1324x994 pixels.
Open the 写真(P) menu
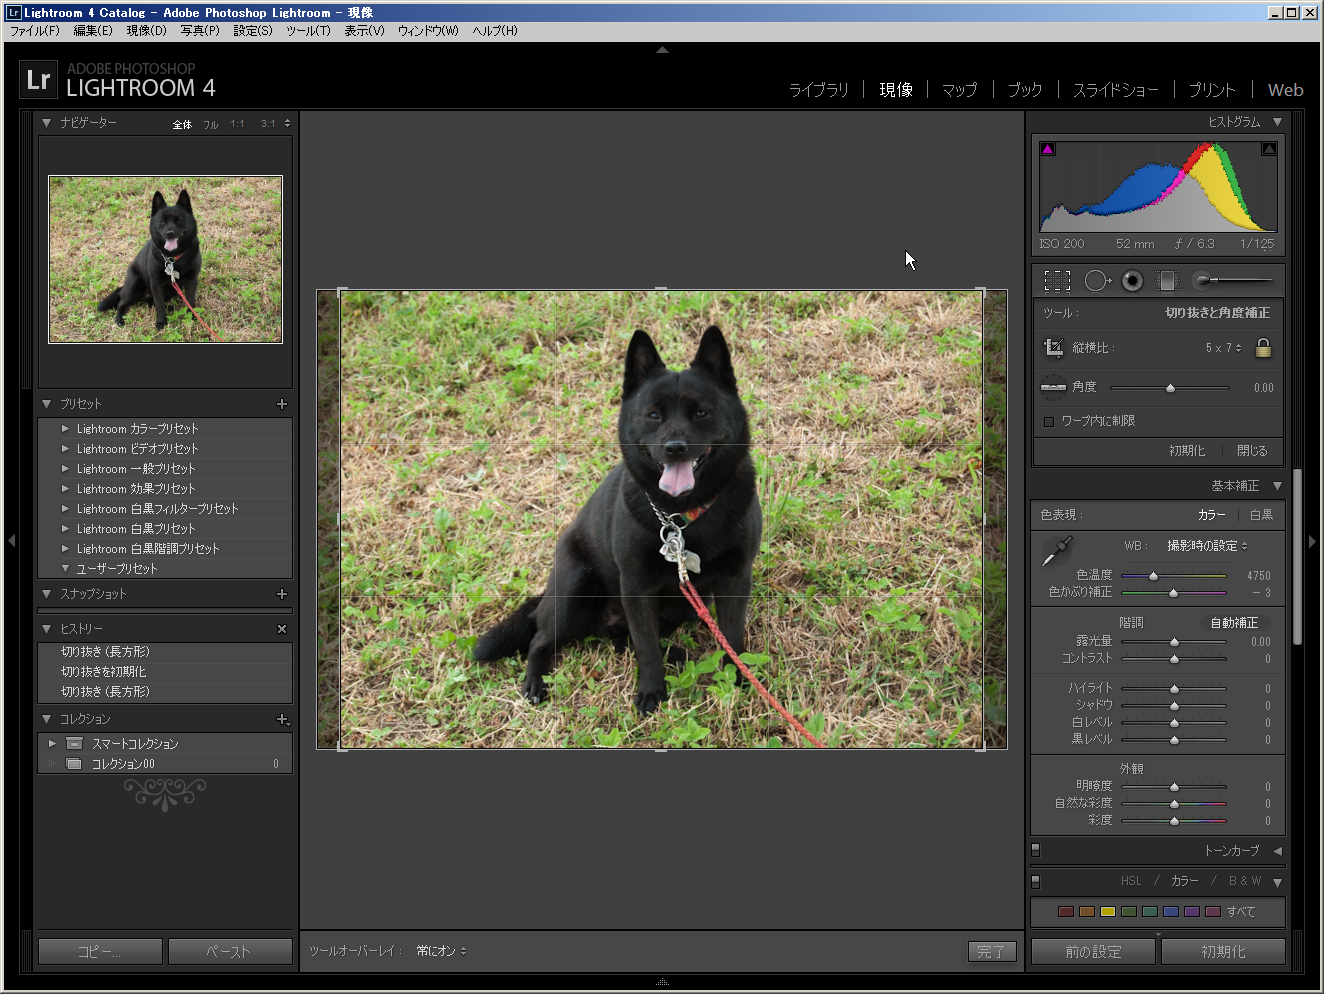click(x=199, y=31)
